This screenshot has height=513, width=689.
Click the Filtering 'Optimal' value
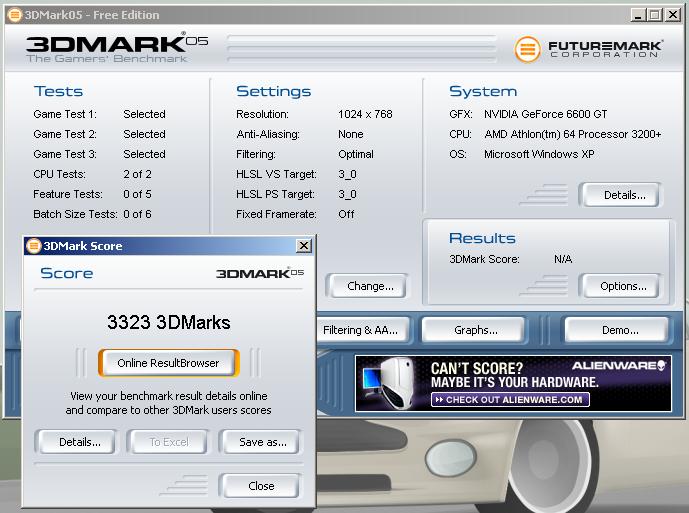pyautogui.click(x=356, y=154)
